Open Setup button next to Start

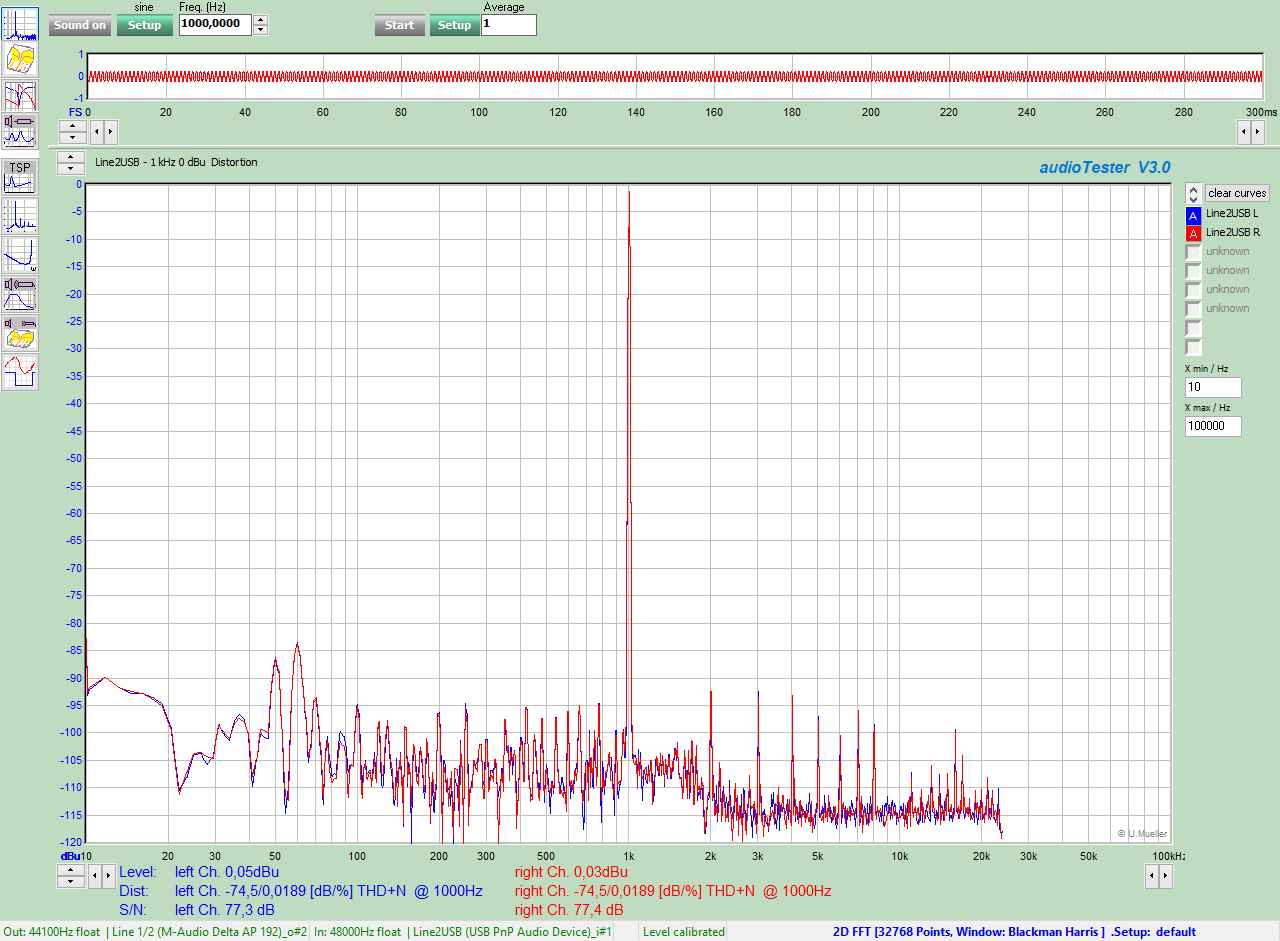454,25
